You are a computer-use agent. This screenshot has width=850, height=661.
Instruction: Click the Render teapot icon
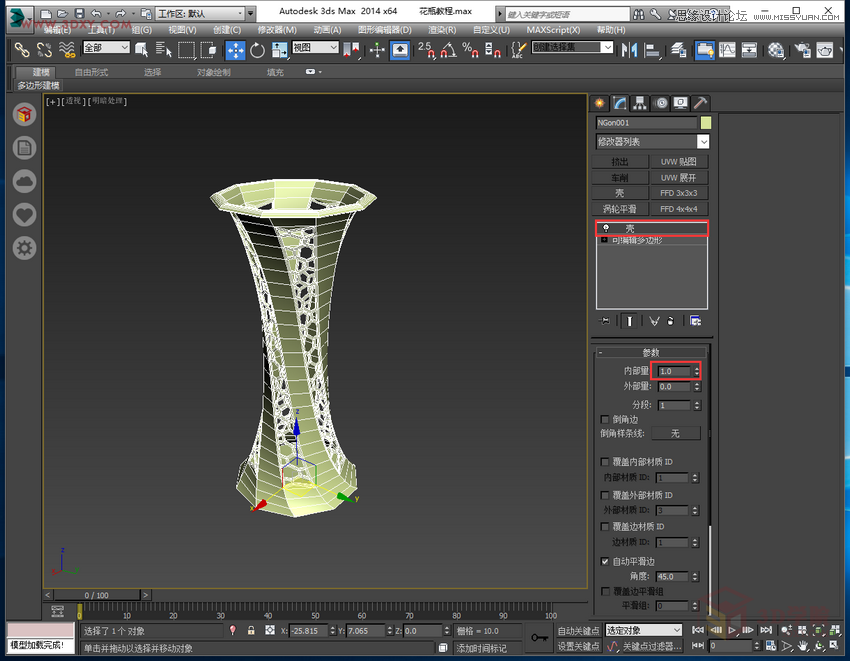point(825,50)
